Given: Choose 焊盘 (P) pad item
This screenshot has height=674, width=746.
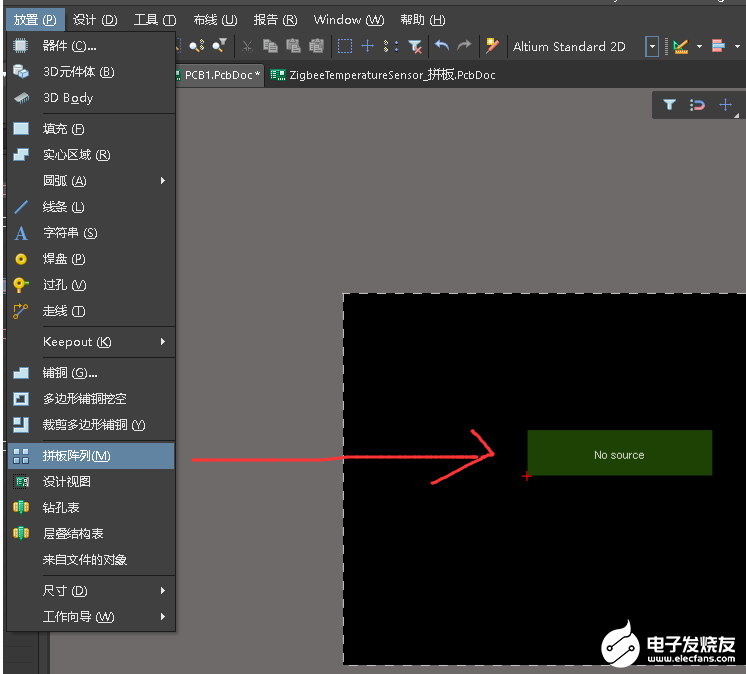Looking at the screenshot, I should 91,259.
